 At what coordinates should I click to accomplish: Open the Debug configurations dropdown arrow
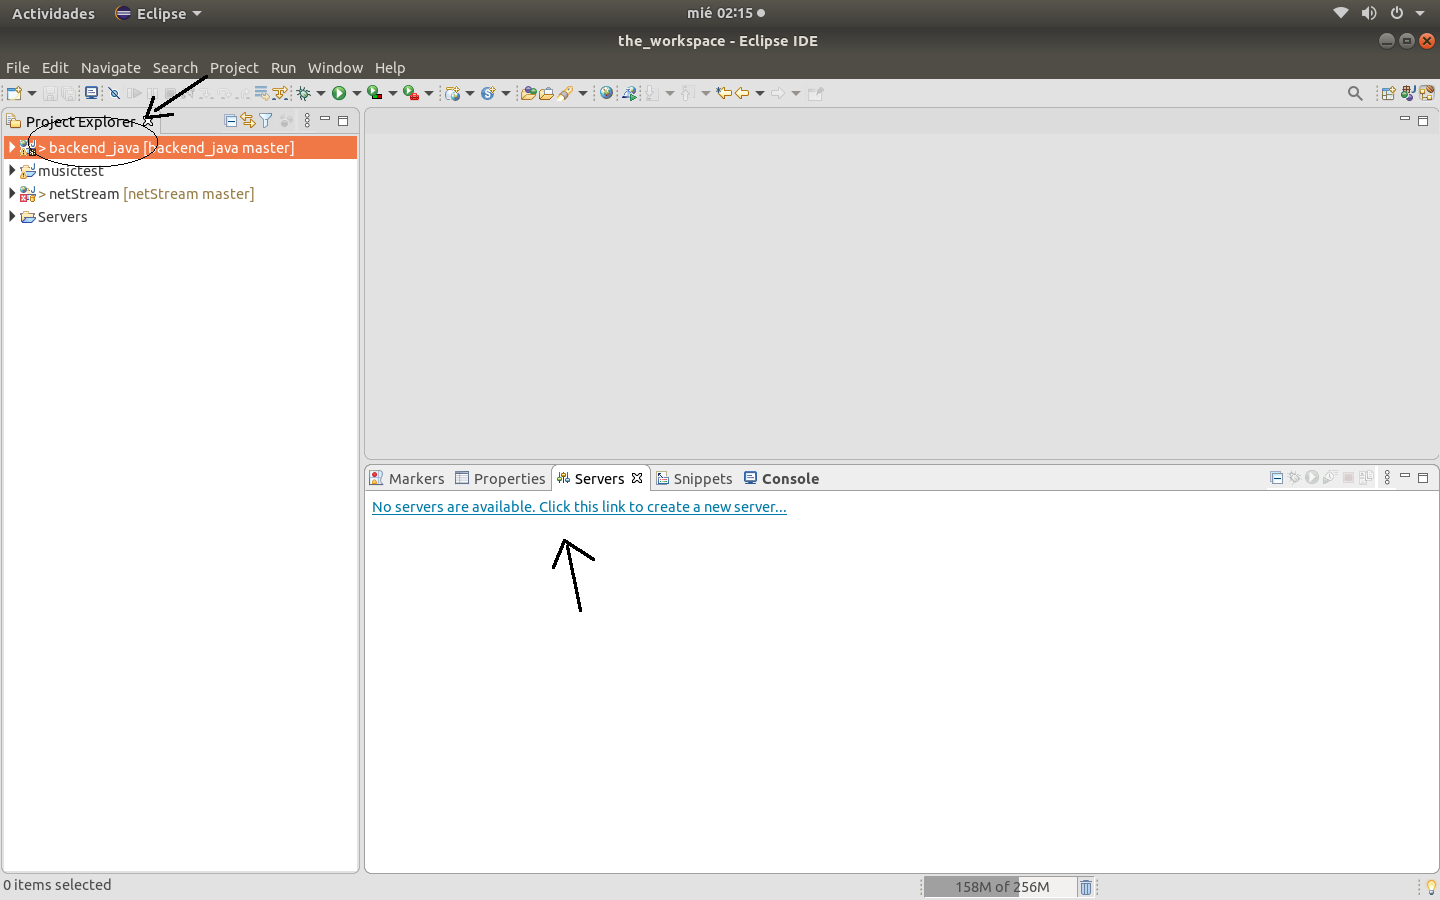pyautogui.click(x=320, y=93)
